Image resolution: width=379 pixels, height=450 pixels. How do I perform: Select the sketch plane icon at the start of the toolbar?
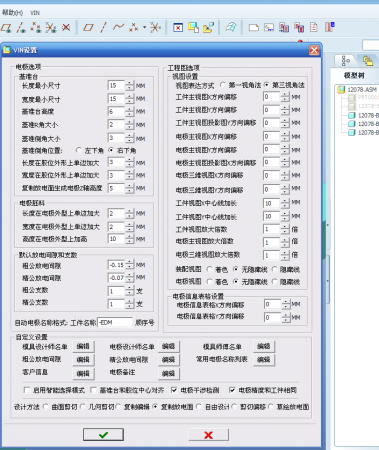pos(6,28)
